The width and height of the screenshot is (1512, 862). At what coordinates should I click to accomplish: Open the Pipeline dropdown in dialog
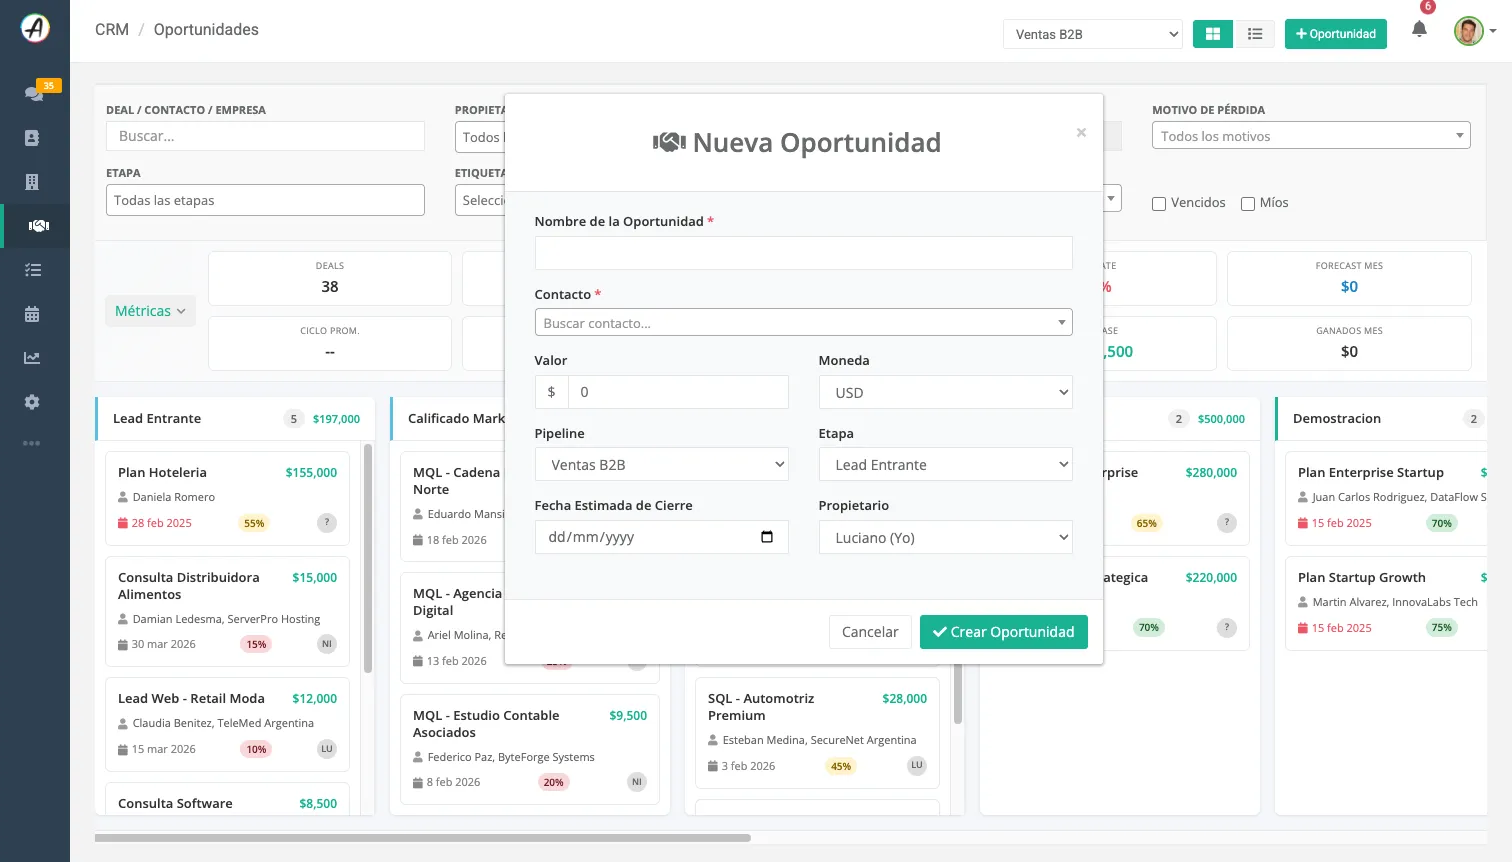click(x=661, y=465)
